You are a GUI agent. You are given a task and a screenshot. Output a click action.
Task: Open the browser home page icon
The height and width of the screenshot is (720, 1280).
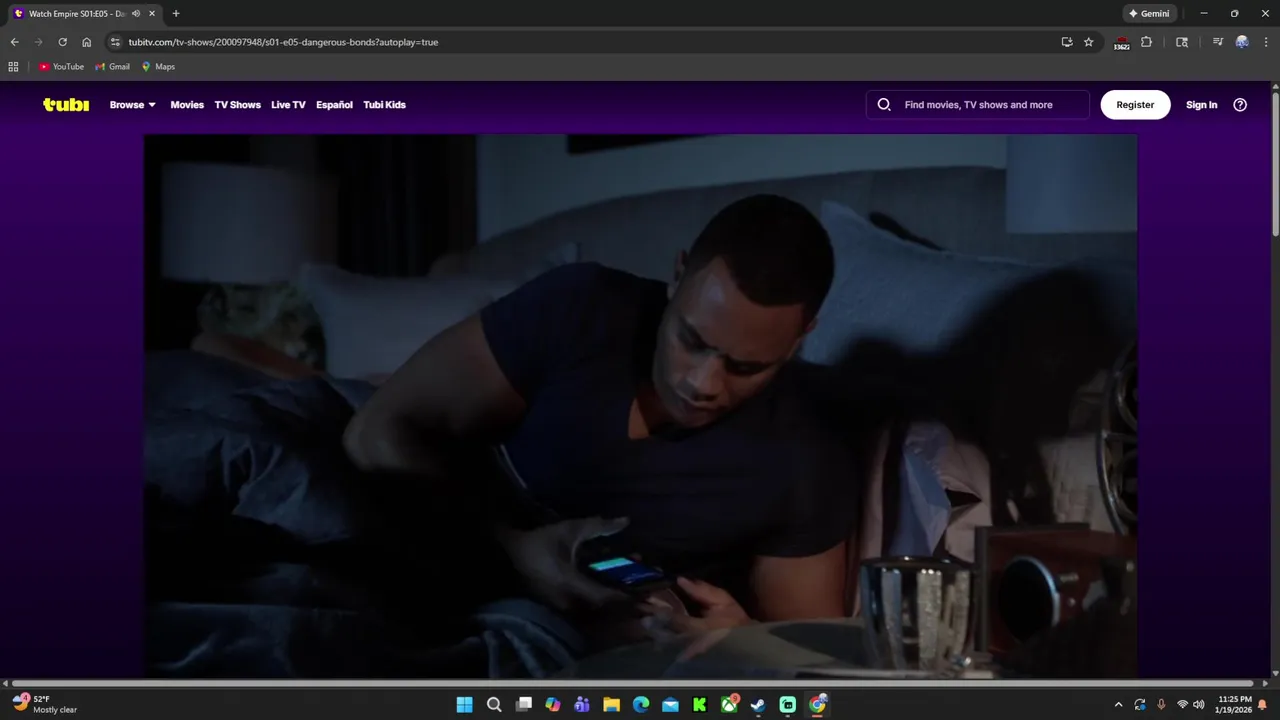(x=86, y=42)
